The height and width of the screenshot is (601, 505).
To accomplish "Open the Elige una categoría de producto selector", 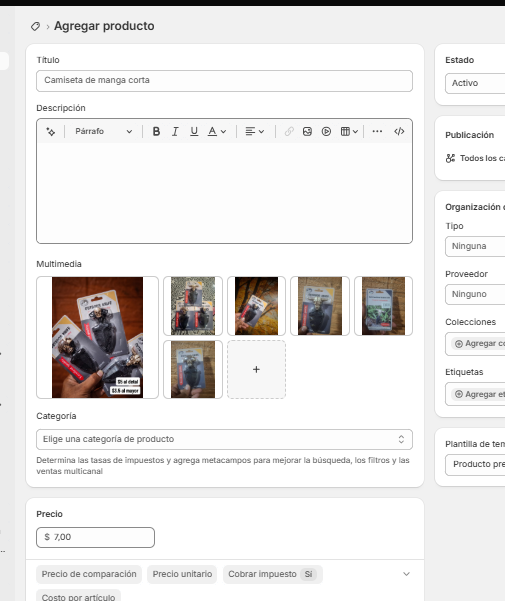I will [x=224, y=439].
